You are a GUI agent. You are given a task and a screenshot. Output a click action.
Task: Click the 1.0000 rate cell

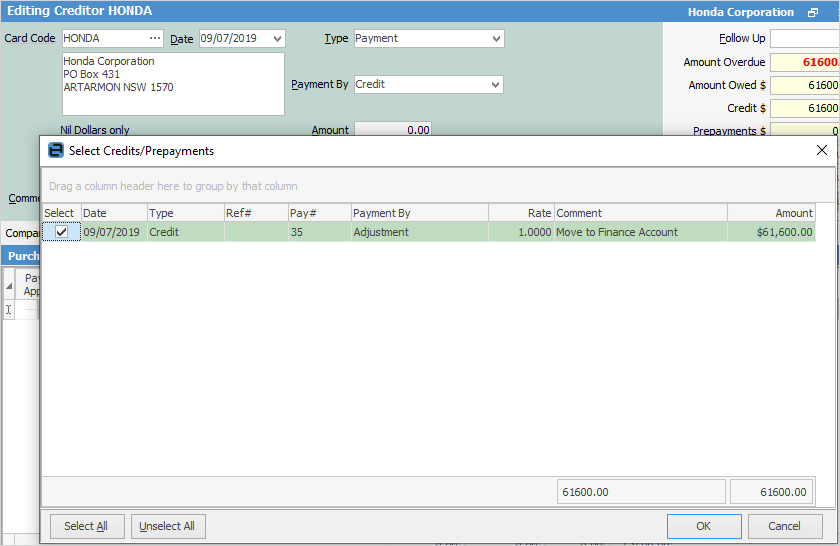(x=521, y=232)
